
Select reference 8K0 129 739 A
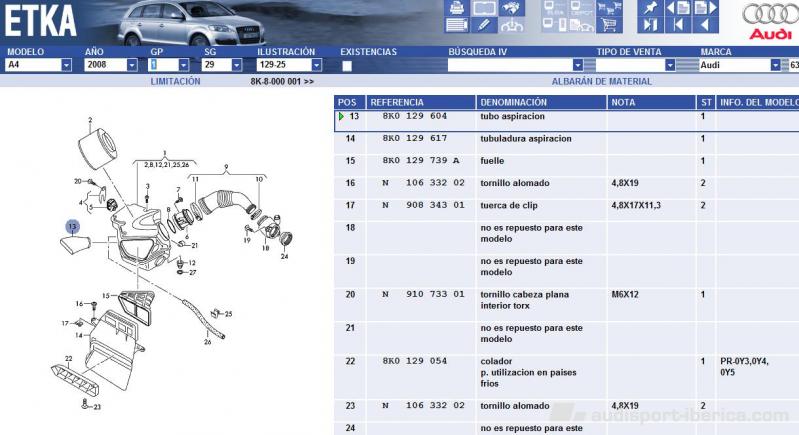tap(421, 160)
